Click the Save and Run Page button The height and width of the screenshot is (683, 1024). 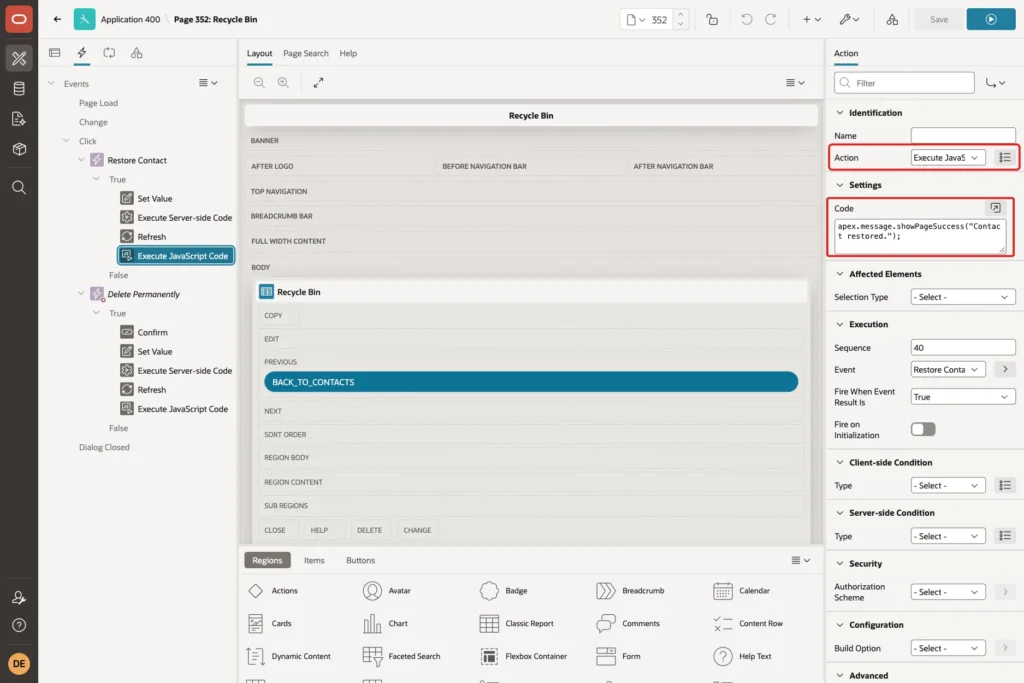[x=991, y=20]
